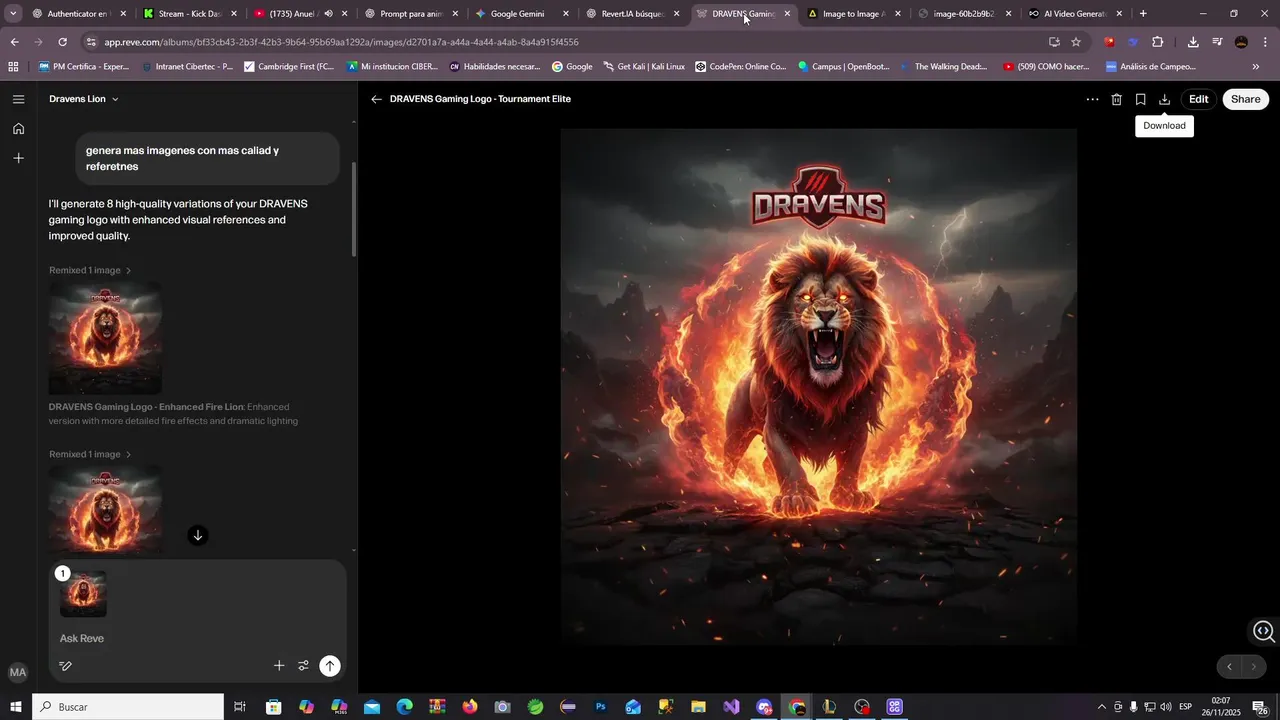Open the ESP input language switcher

tap(1186, 707)
